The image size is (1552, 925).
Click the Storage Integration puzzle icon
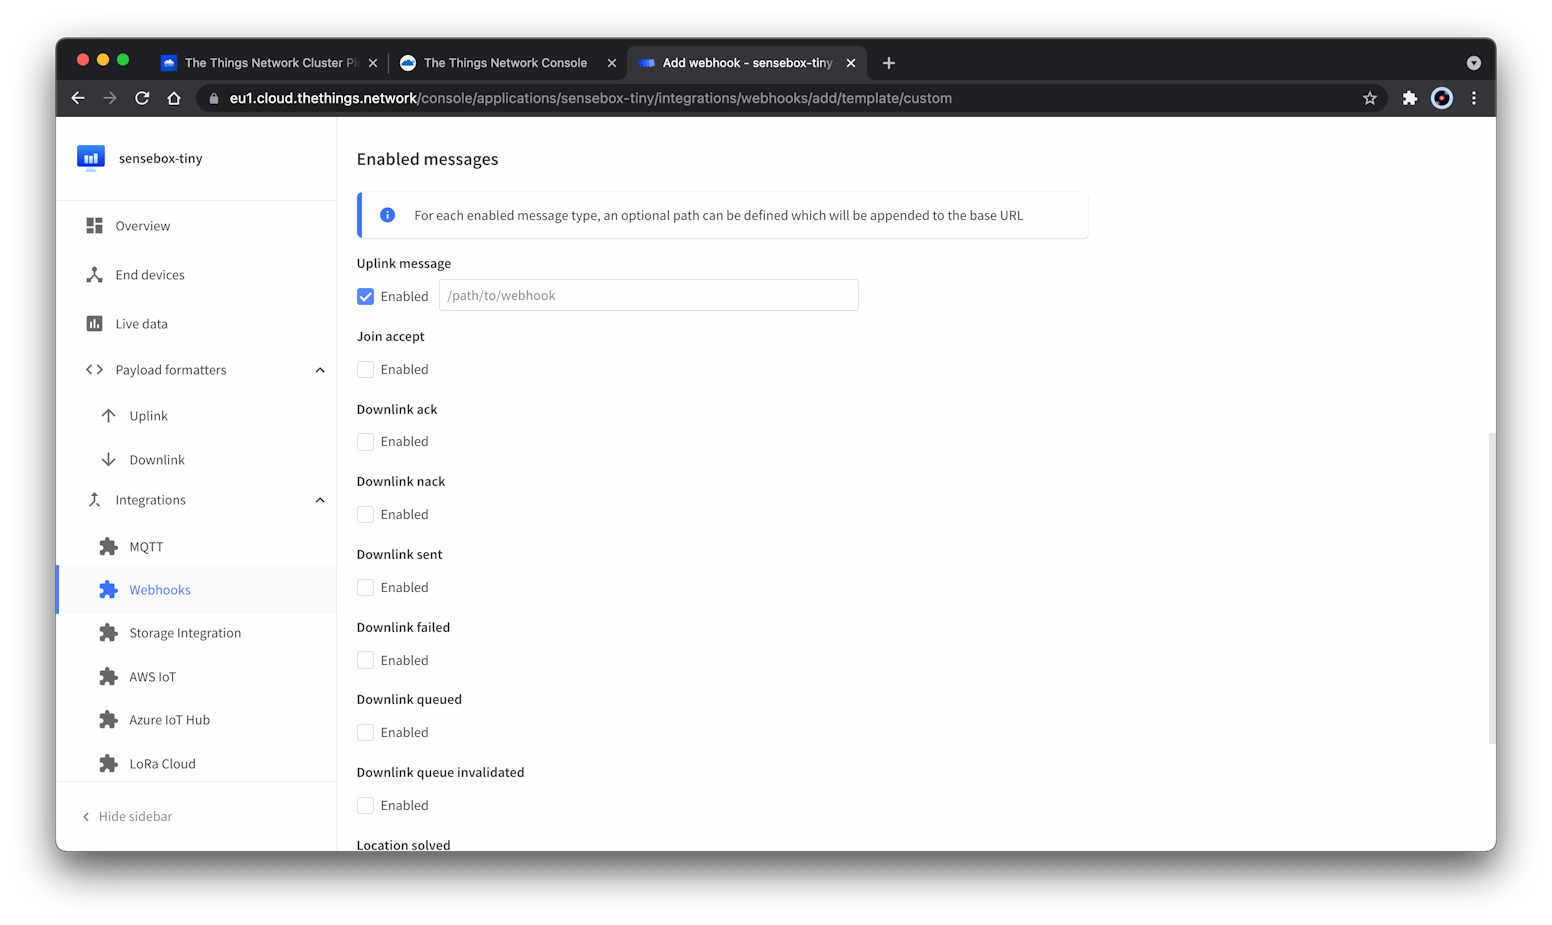click(108, 633)
